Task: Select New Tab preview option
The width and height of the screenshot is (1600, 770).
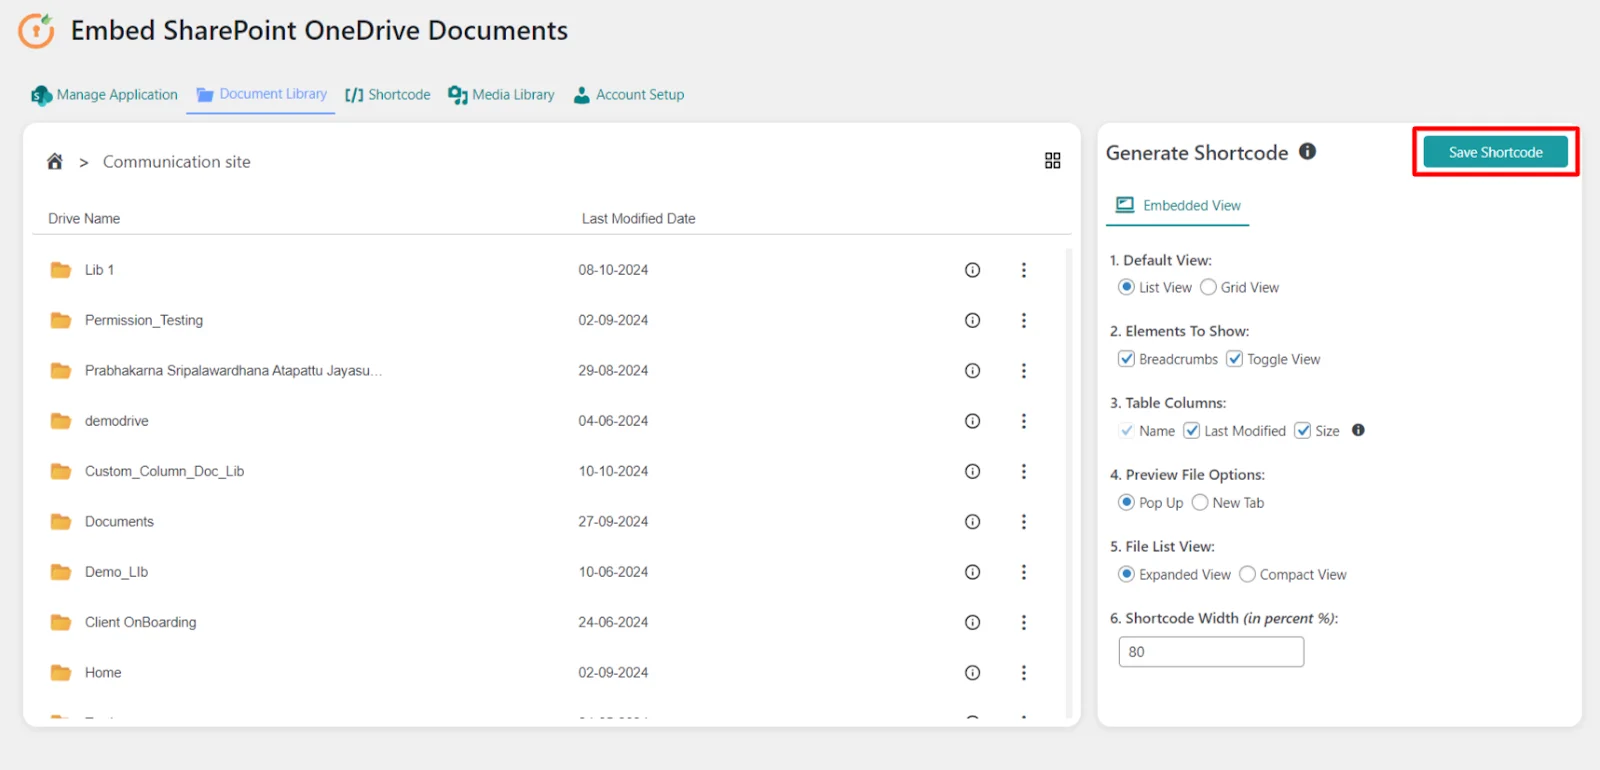Action: tap(1200, 502)
